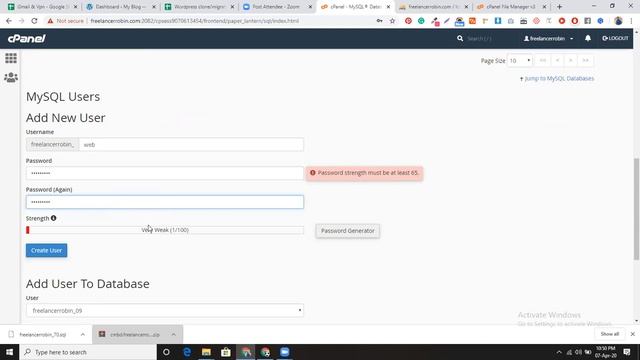Switch to the Dashboard - My Blog tab

point(121,7)
